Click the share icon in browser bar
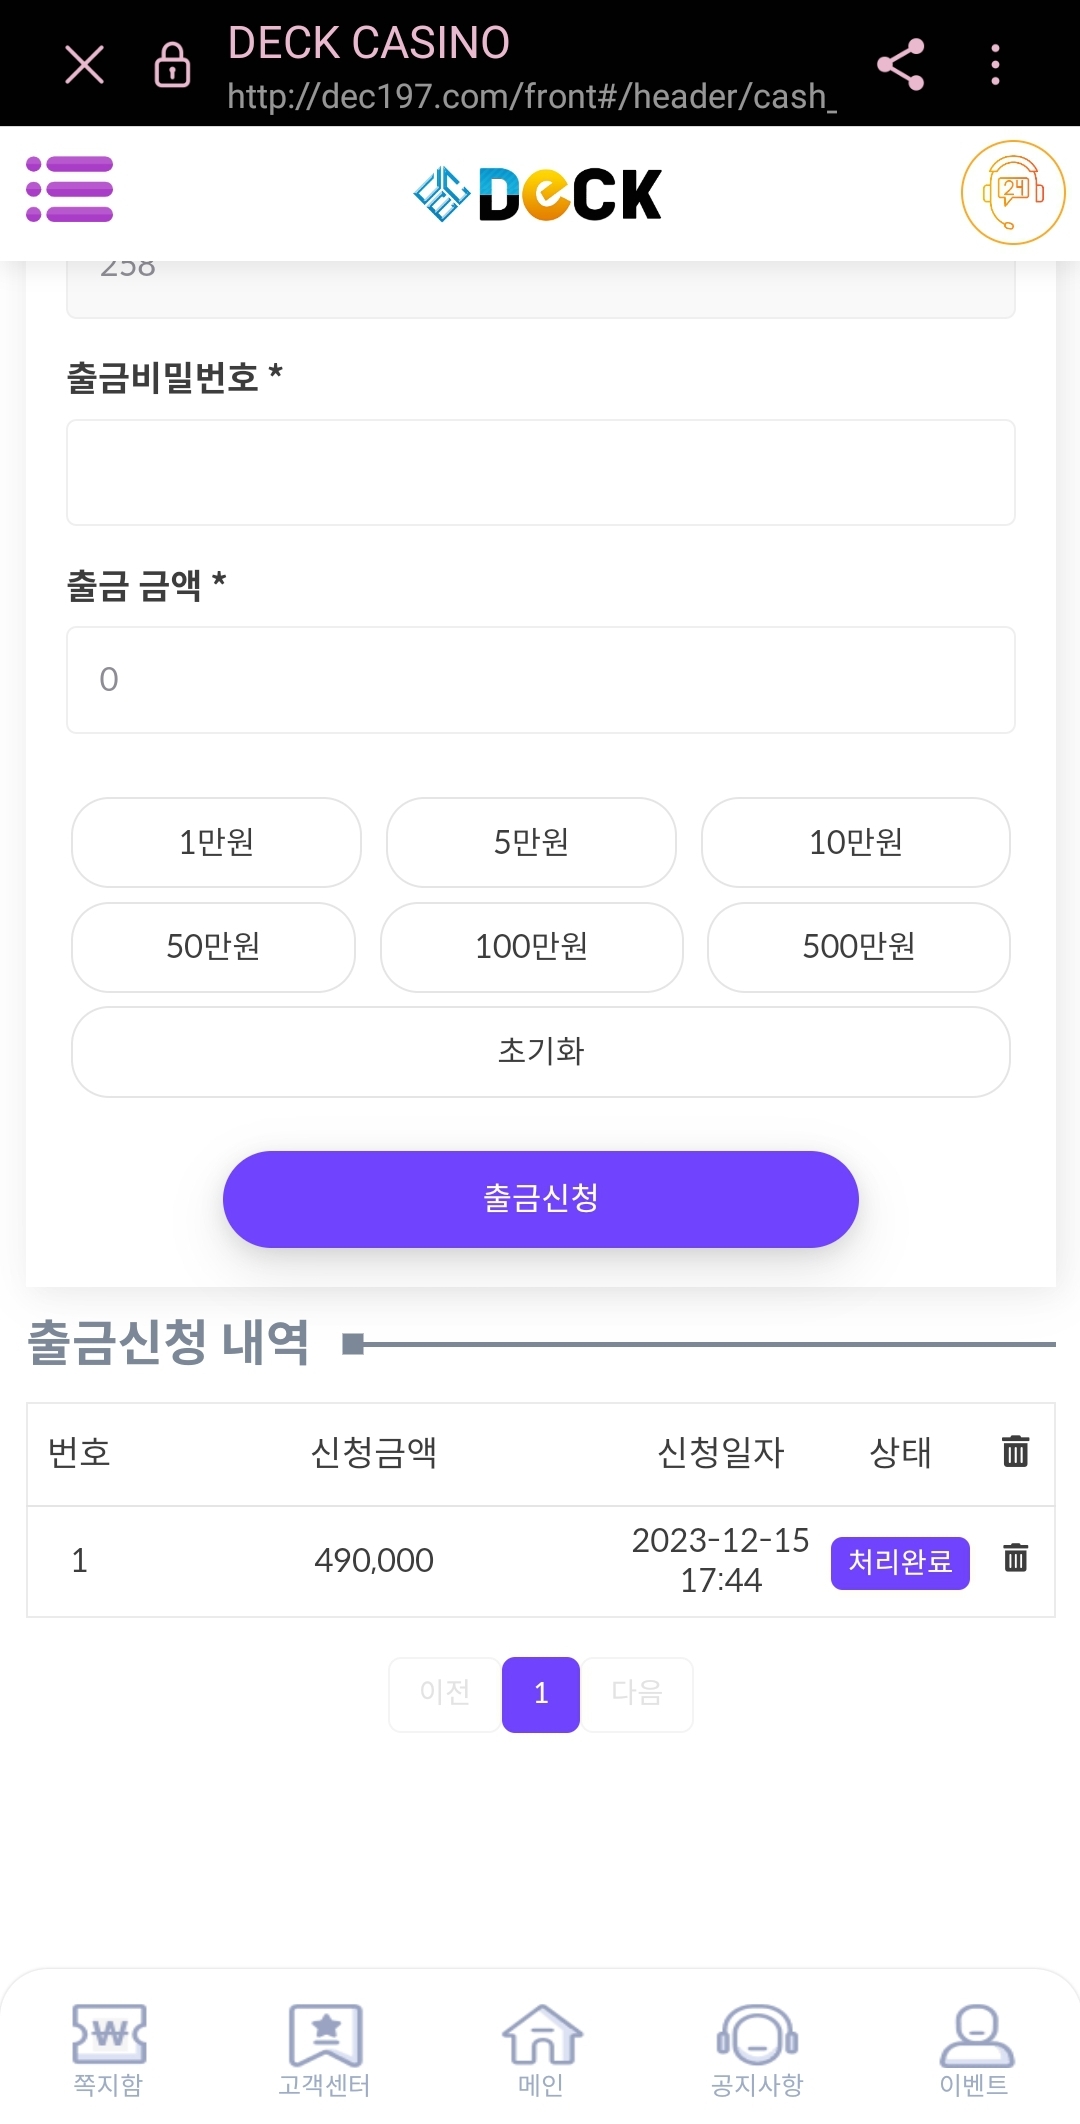 coord(900,65)
